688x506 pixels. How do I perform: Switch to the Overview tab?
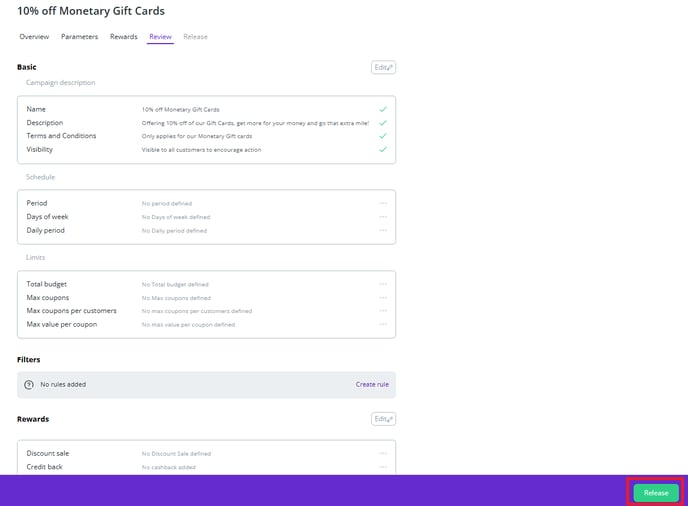pyautogui.click(x=35, y=37)
